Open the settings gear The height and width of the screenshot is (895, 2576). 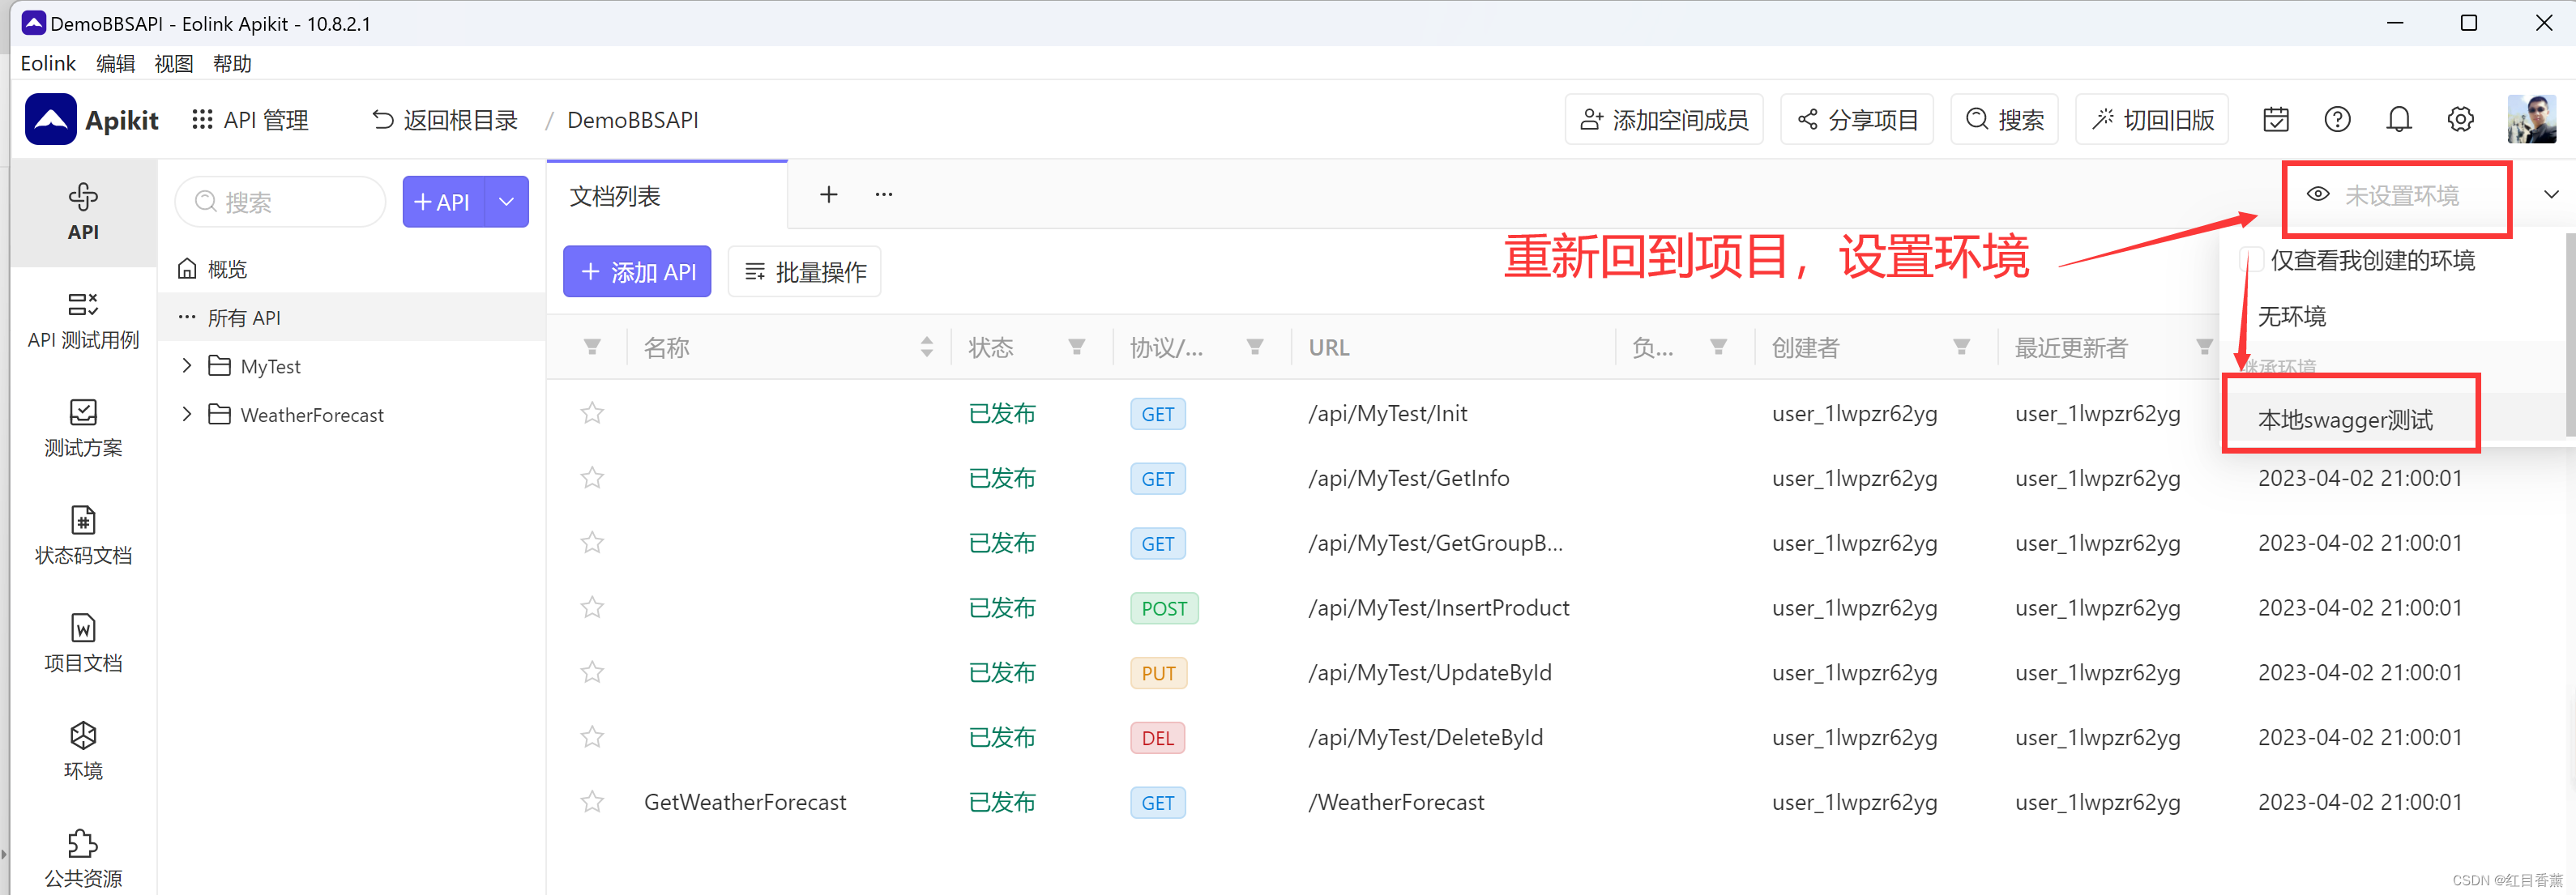tap(2461, 119)
